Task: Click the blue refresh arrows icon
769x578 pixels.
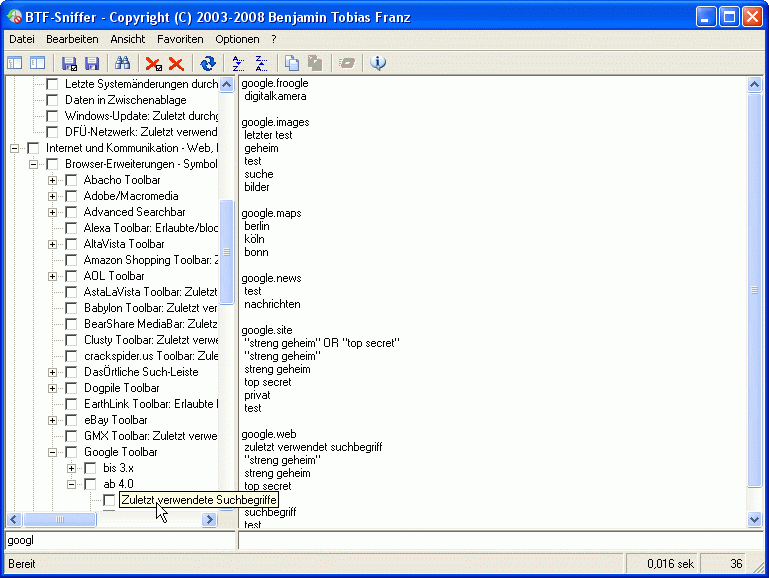Action: tap(207, 63)
